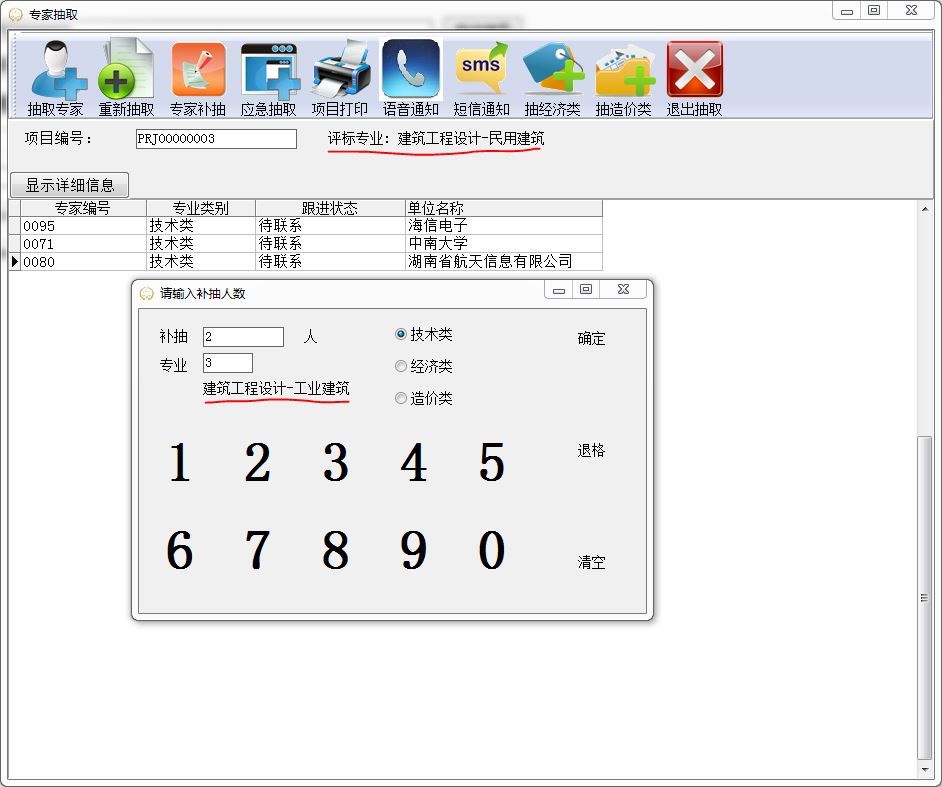This screenshot has width=942, height=787.
Task: Click the 确定 confirm button in dialog
Action: click(591, 338)
